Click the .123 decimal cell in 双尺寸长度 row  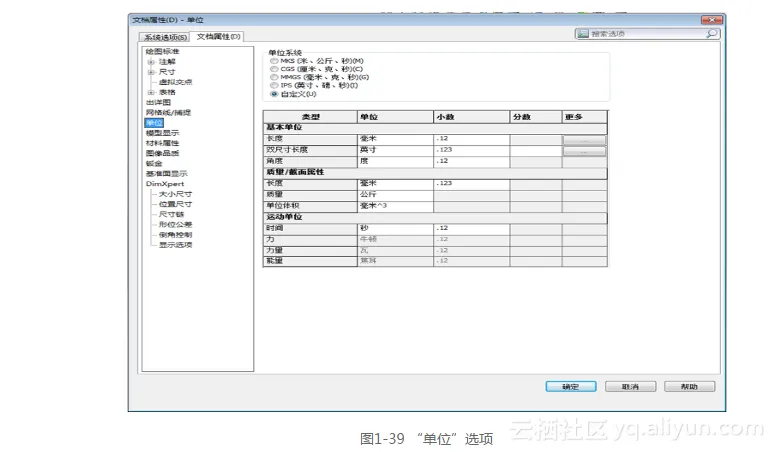tap(472, 150)
